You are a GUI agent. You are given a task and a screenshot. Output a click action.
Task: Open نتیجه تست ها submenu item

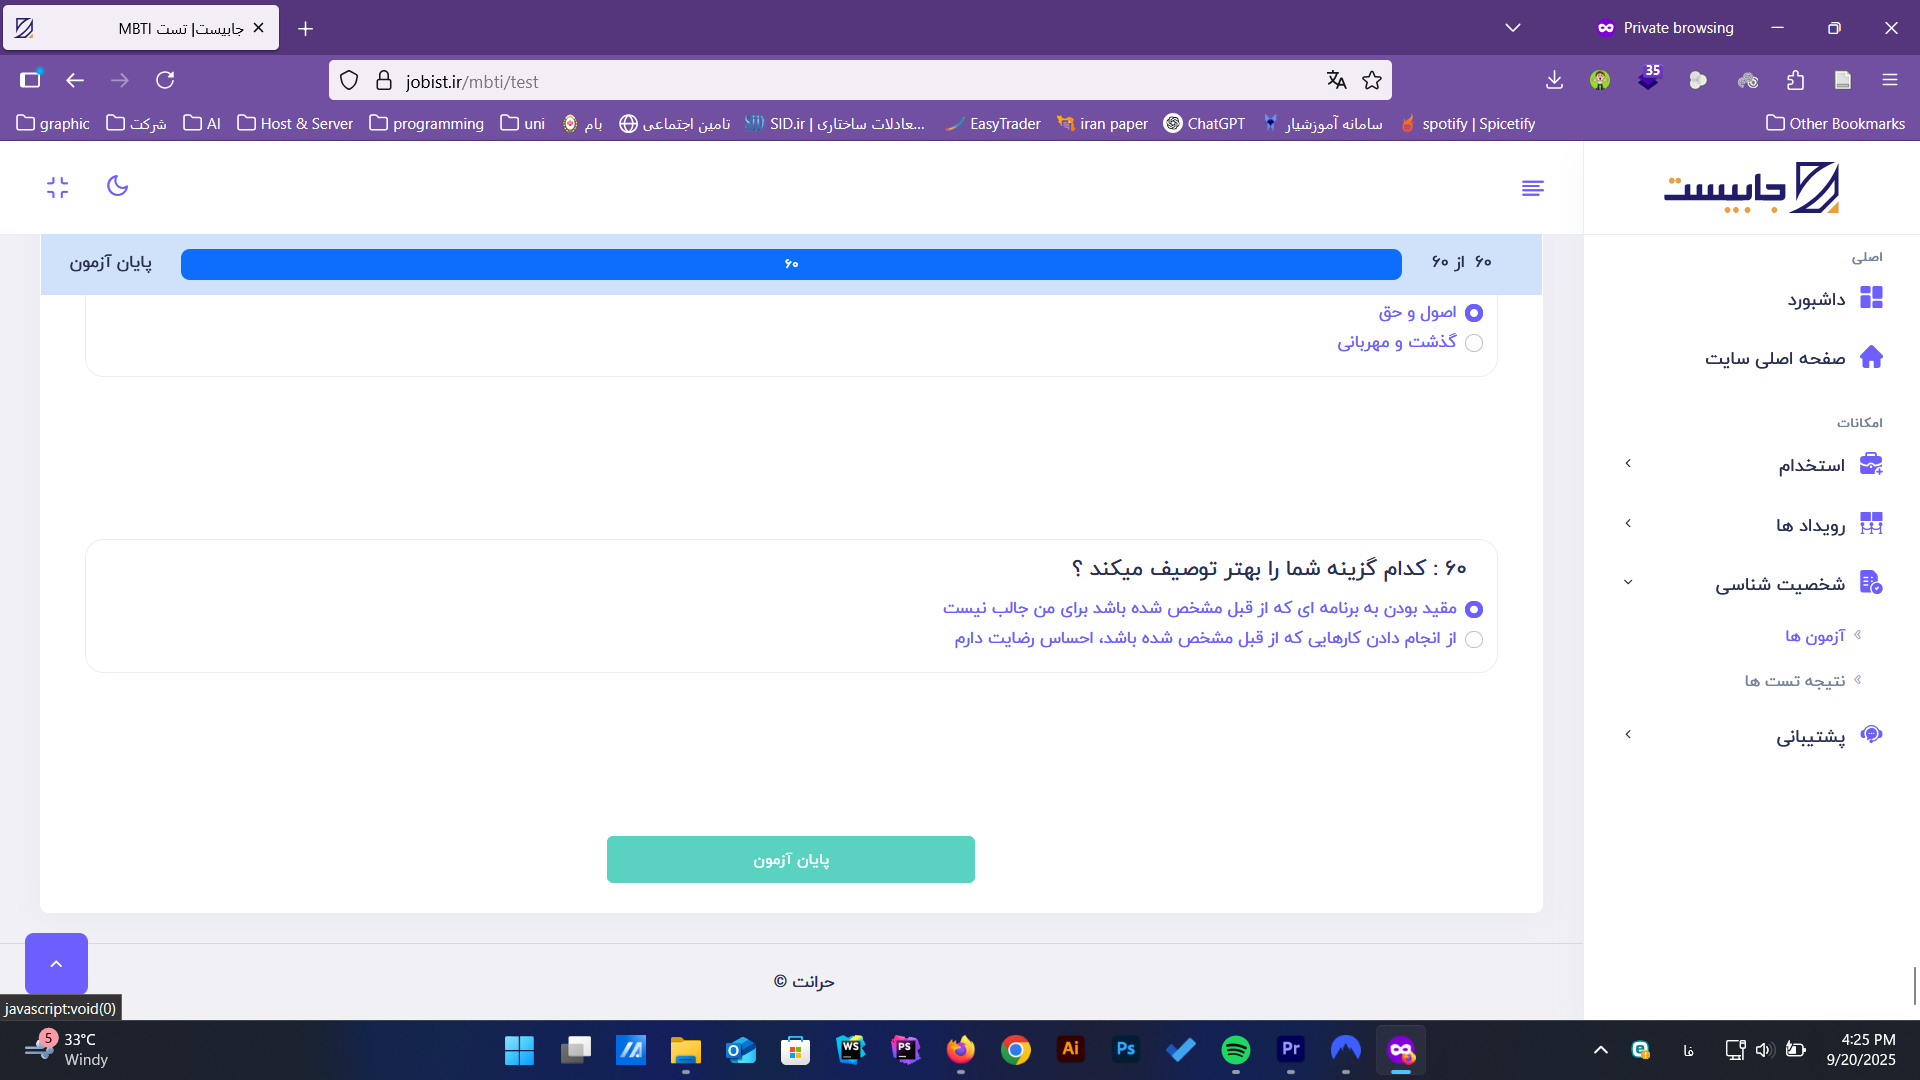tap(1794, 681)
